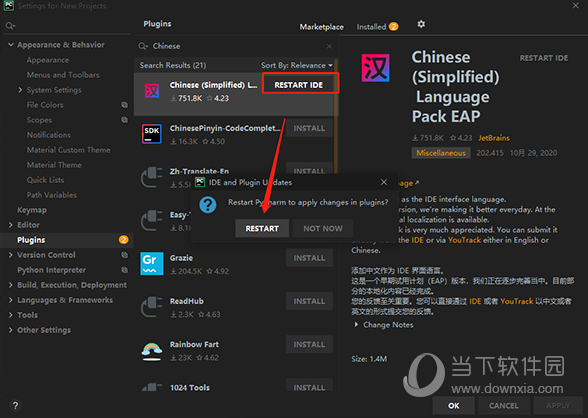Screen dimensions: 588x418
Task: Click the plugin search field containing Chinese
Action: 237,46
